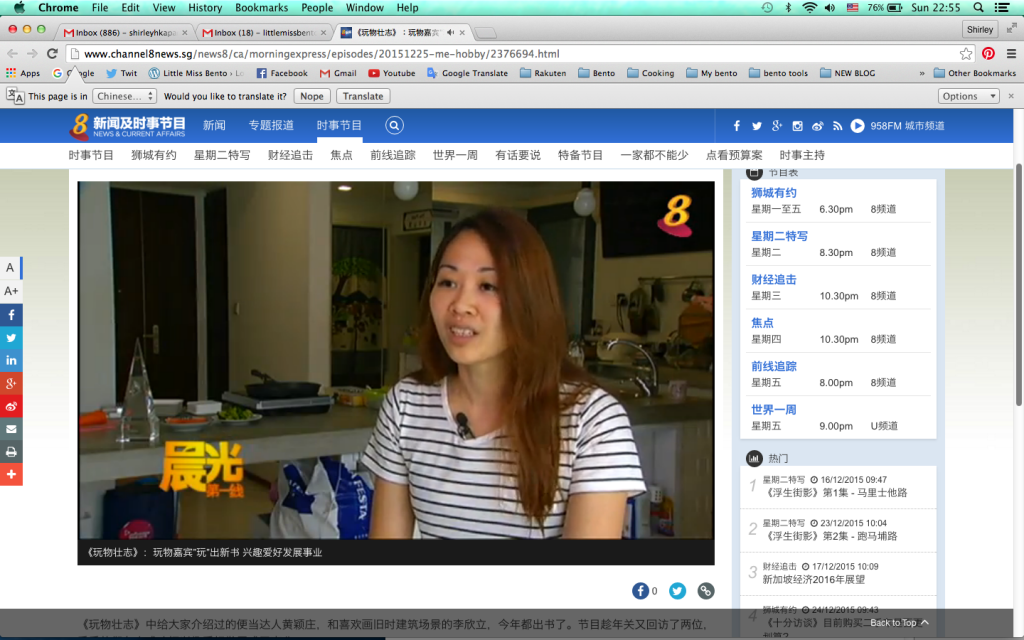Share via Google Plus in the left sidebar
The width and height of the screenshot is (1024, 640).
[x=11, y=383]
